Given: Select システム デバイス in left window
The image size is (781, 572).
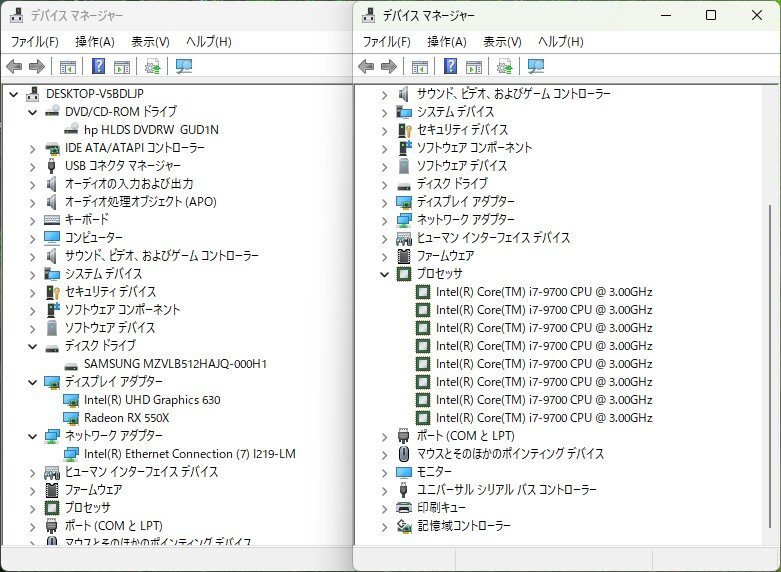Looking at the screenshot, I should pyautogui.click(x=104, y=274).
